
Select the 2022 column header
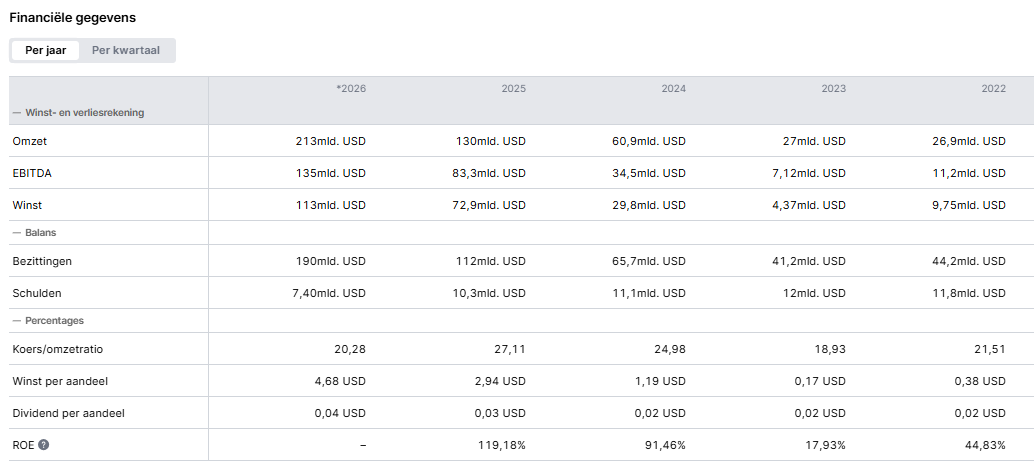pos(993,89)
